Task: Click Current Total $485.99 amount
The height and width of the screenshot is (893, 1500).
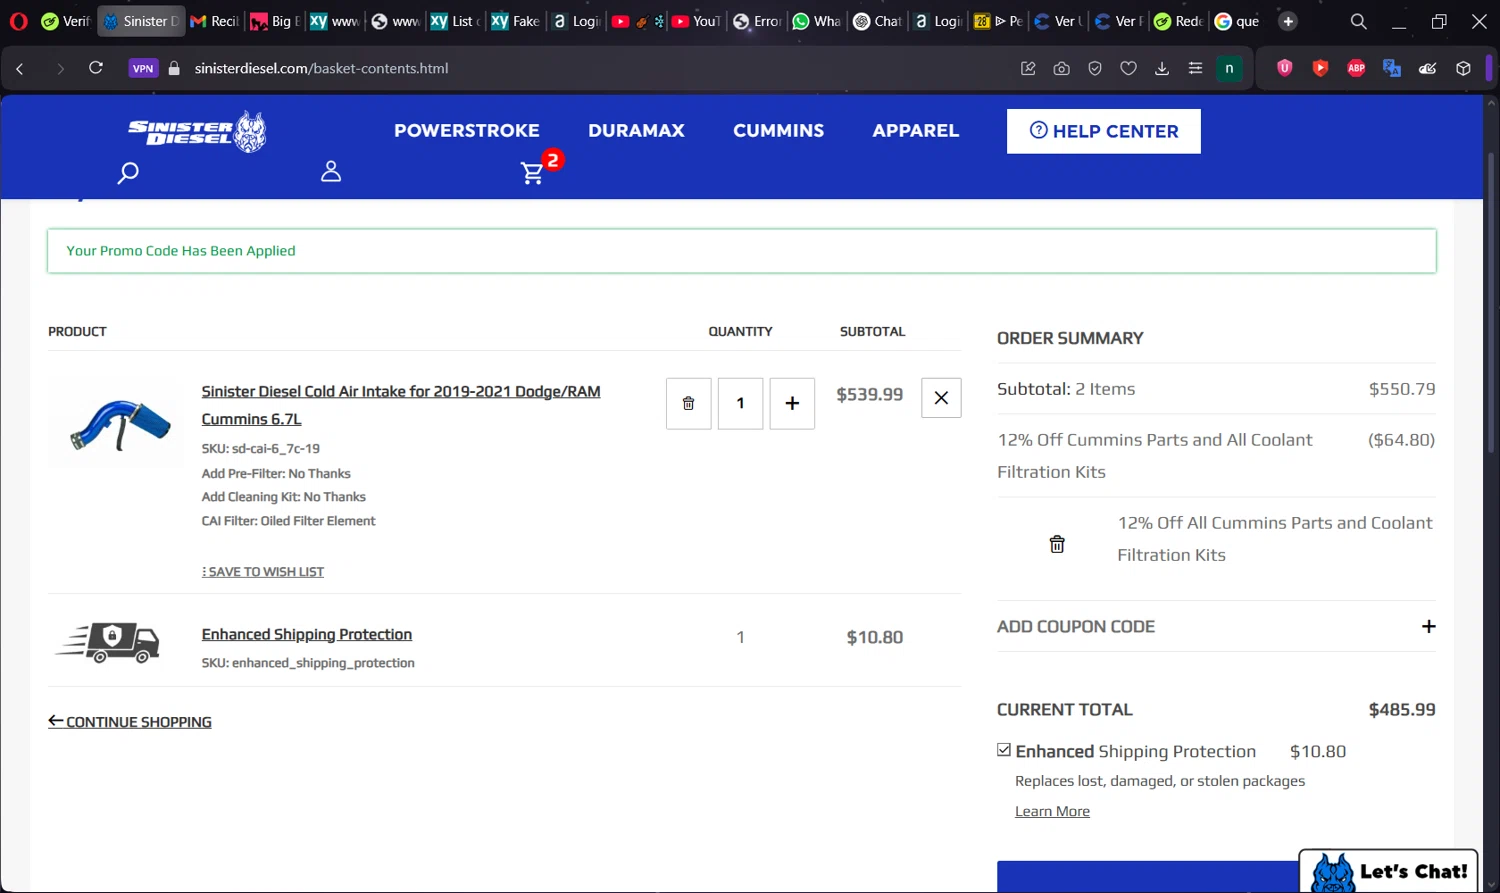Action: [x=1402, y=709]
